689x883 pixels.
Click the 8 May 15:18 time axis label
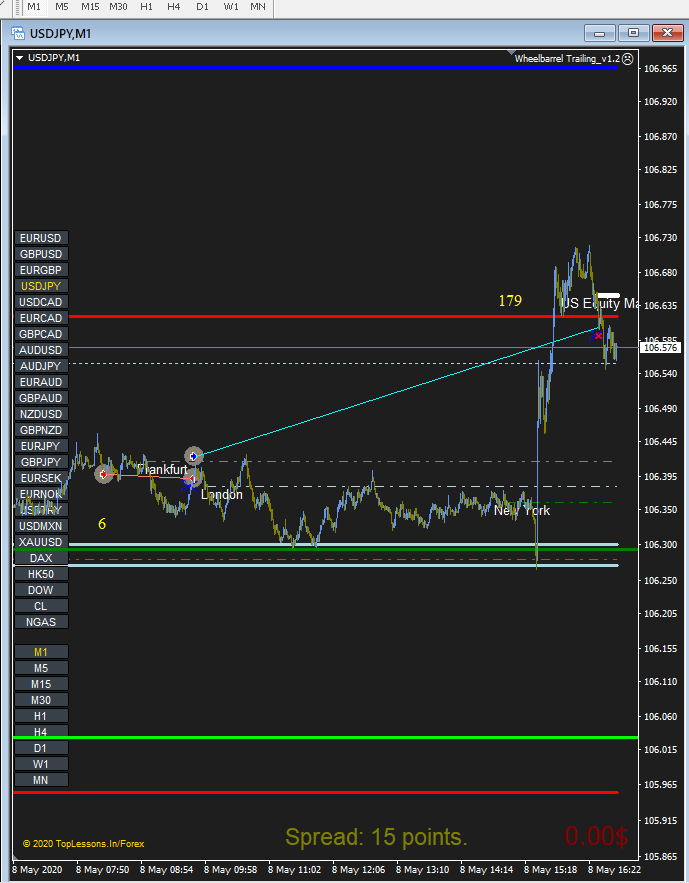(551, 869)
